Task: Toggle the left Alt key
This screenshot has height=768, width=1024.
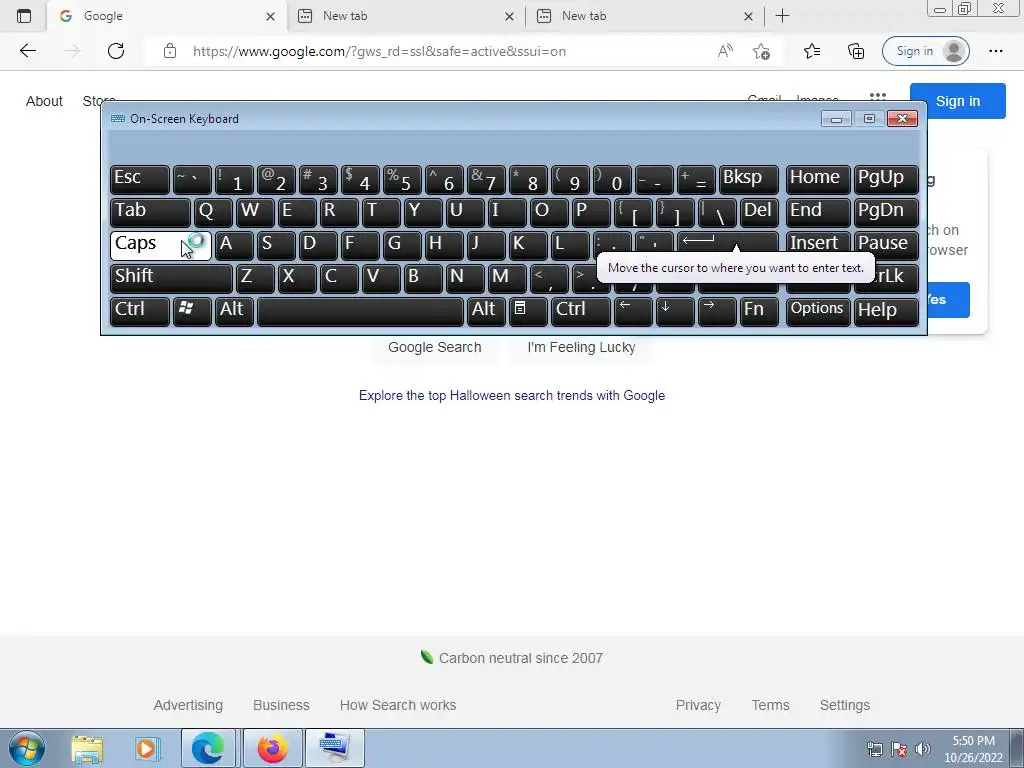Action: [234, 312]
